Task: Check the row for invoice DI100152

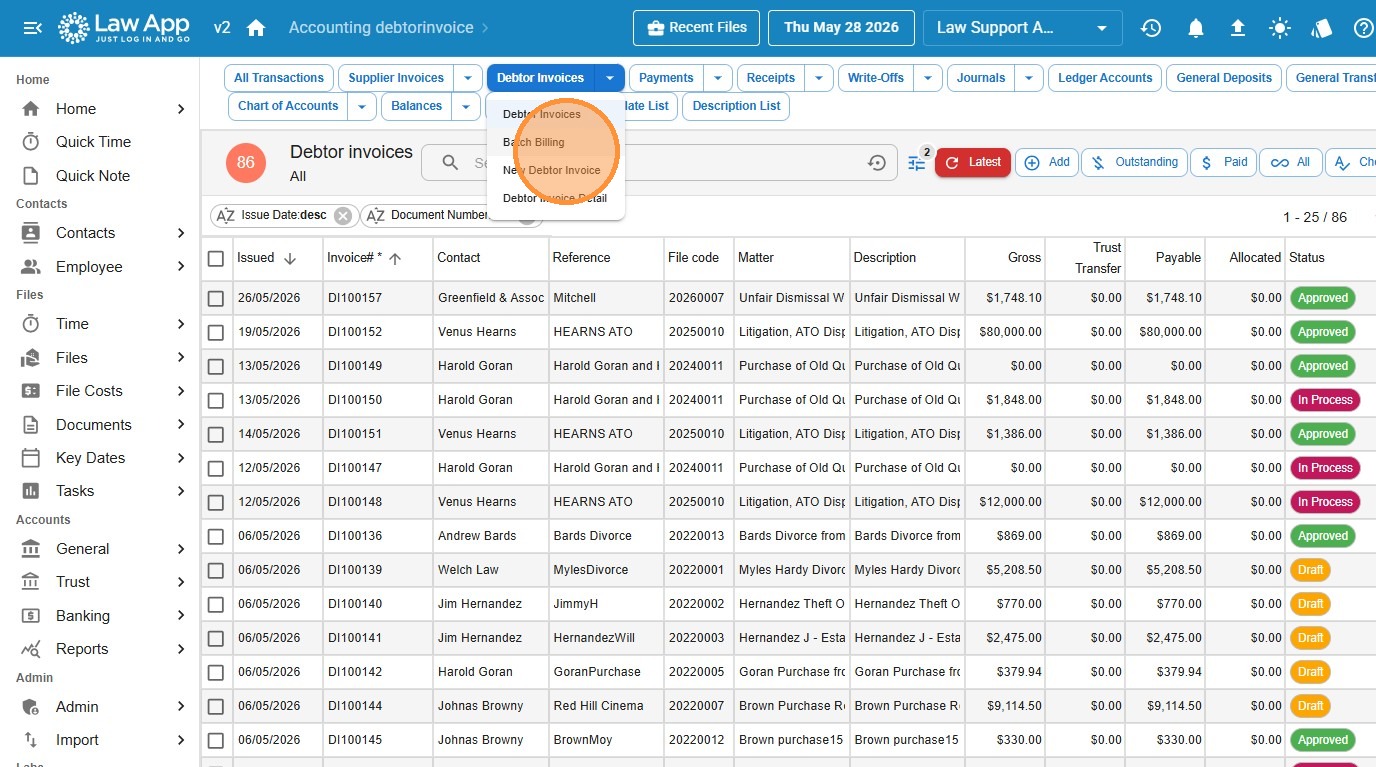Action: (216, 332)
